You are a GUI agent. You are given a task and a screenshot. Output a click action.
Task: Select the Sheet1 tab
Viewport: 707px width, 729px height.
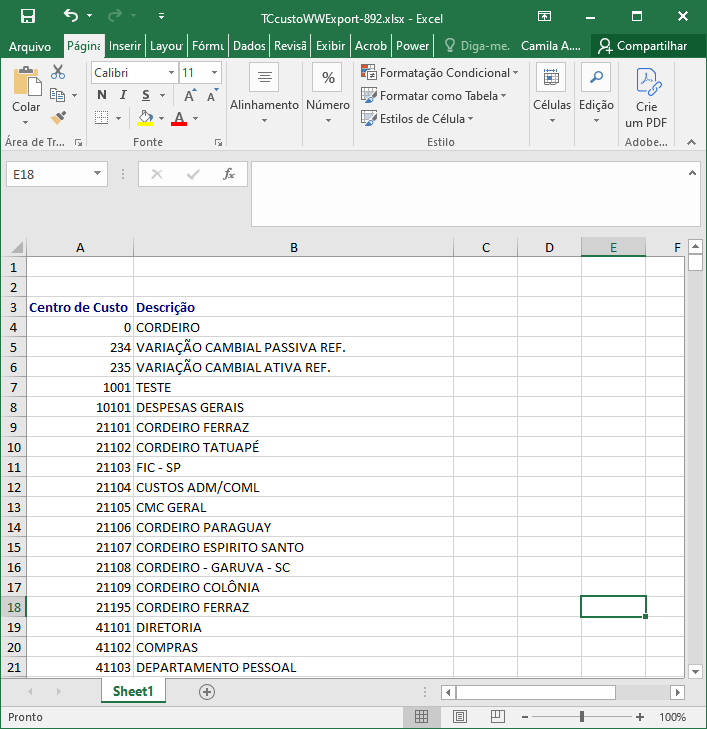click(133, 691)
